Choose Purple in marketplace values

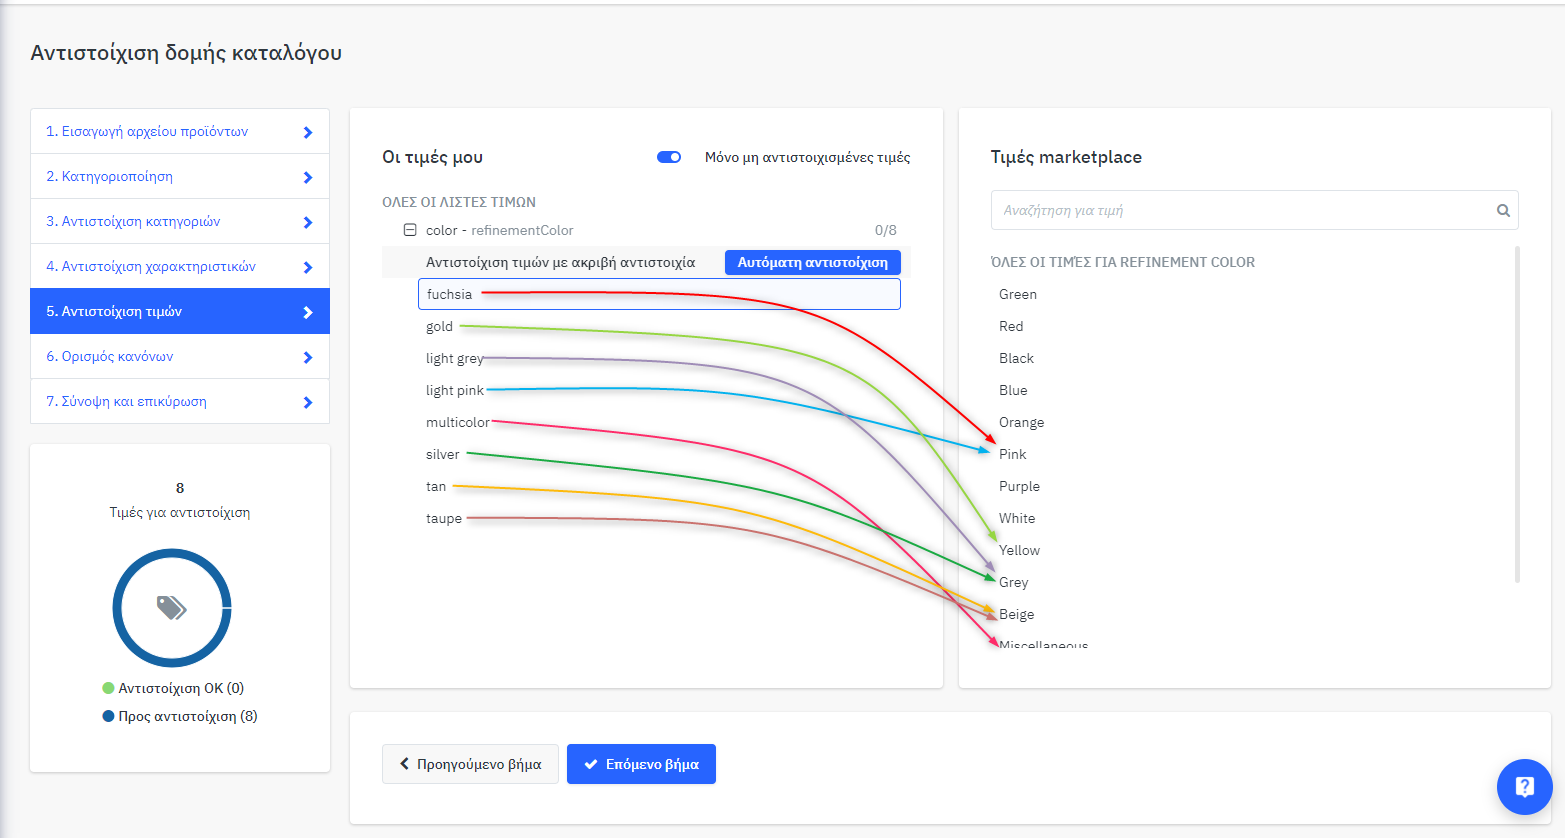[x=1019, y=486]
